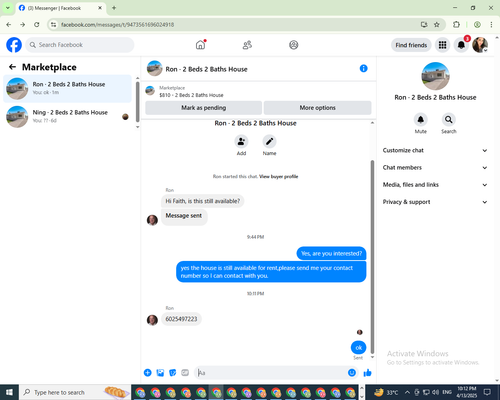Reload the page
Viewport: 500px width, 400px height.
tap(37, 24)
